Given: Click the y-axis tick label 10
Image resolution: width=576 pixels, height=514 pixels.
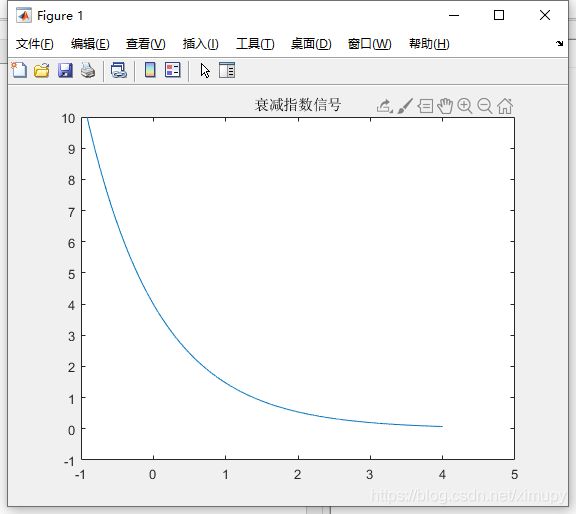Looking at the screenshot, I should tap(68, 119).
